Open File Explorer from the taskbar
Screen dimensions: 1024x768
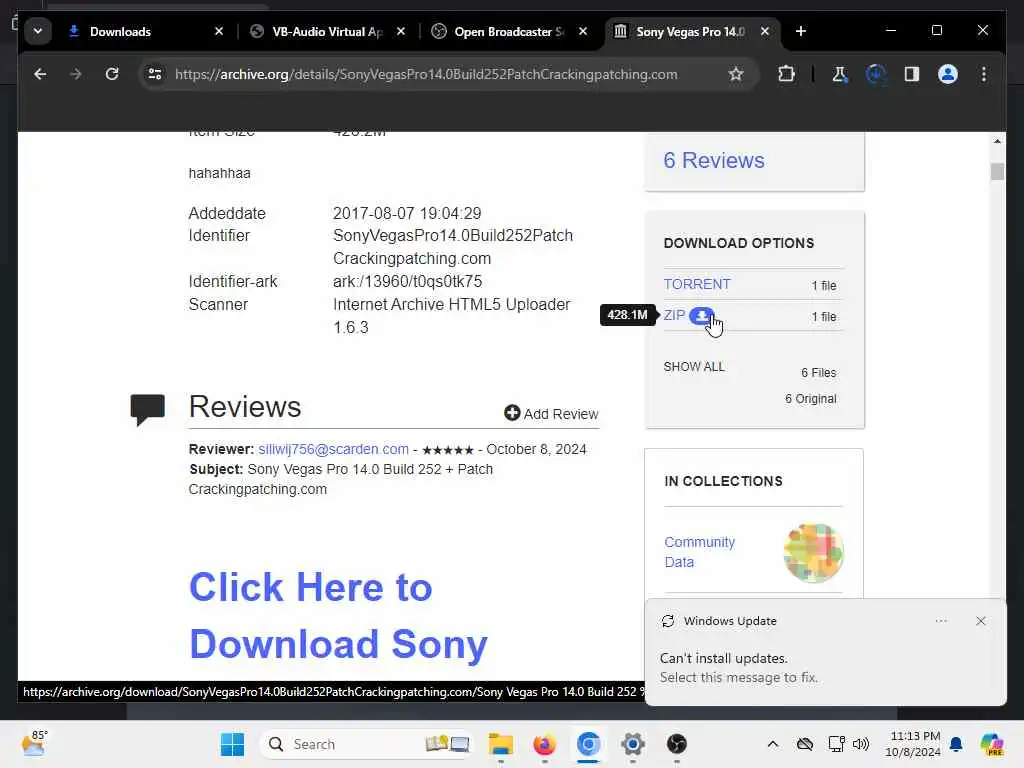coord(501,744)
